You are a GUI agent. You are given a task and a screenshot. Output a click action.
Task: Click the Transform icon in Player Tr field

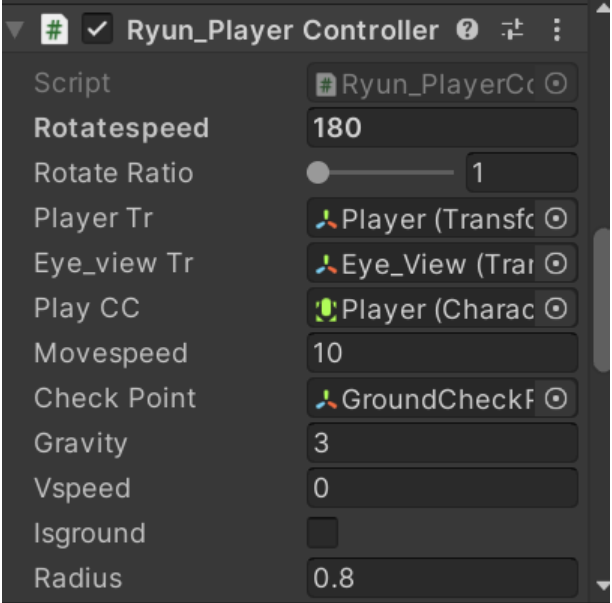point(326,219)
